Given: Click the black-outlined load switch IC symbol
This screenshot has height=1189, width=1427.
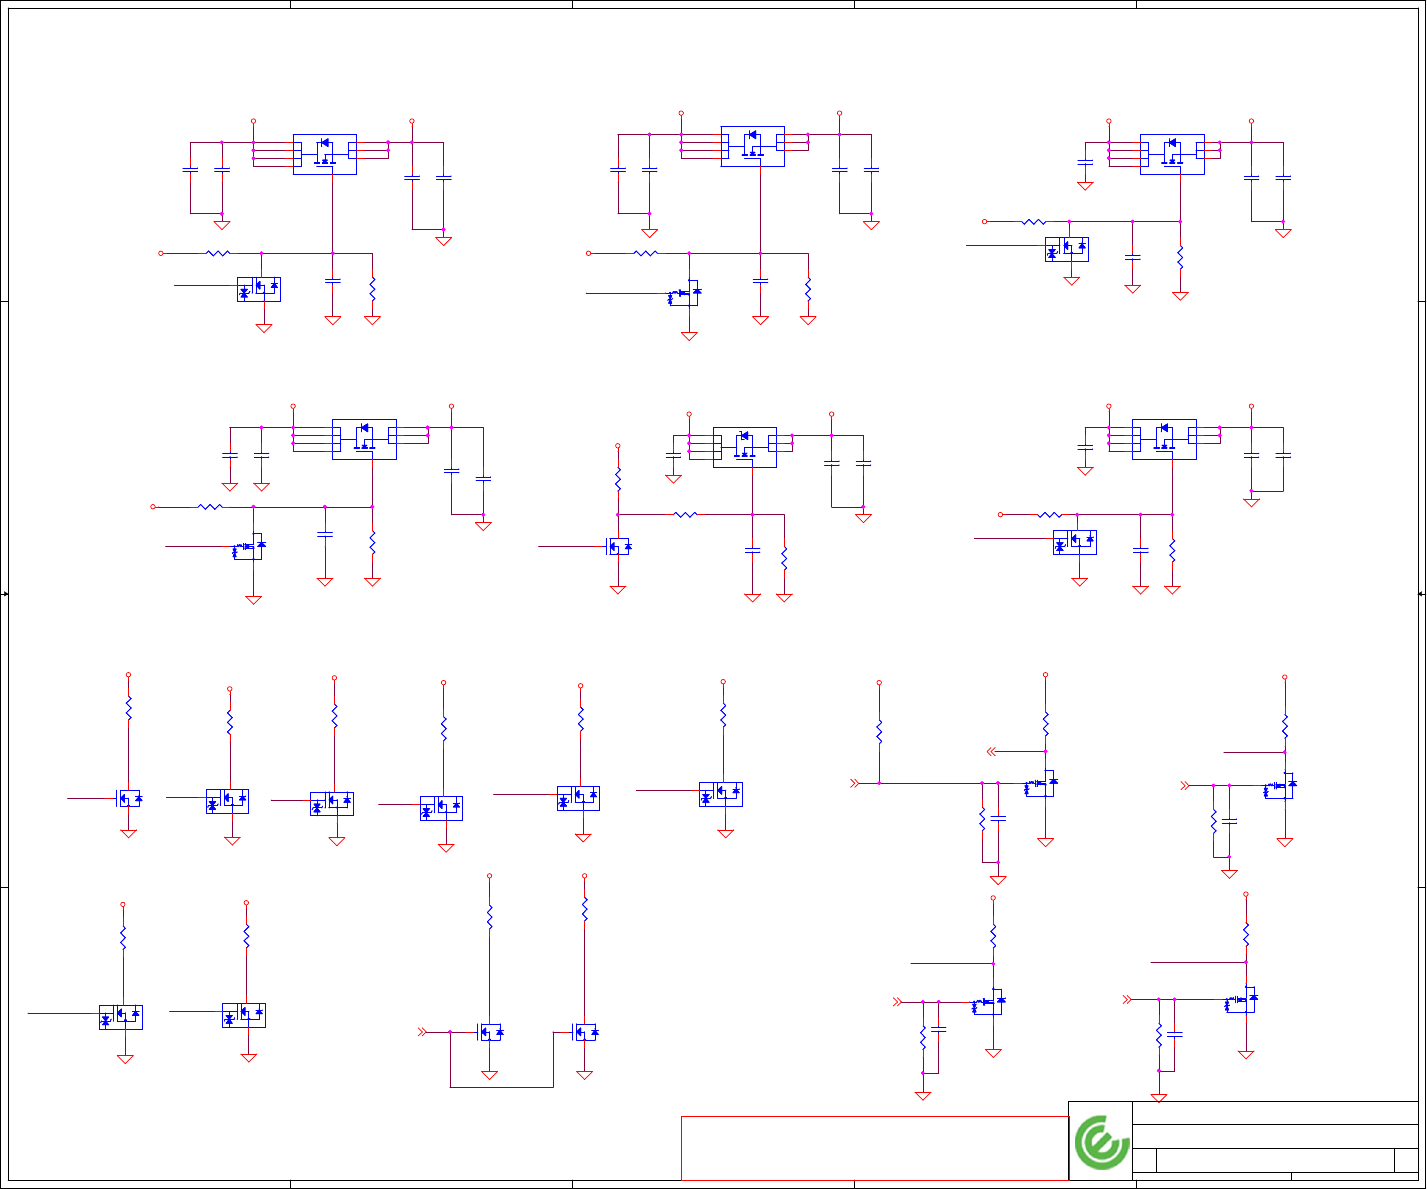Looking at the screenshot, I should 744,447.
